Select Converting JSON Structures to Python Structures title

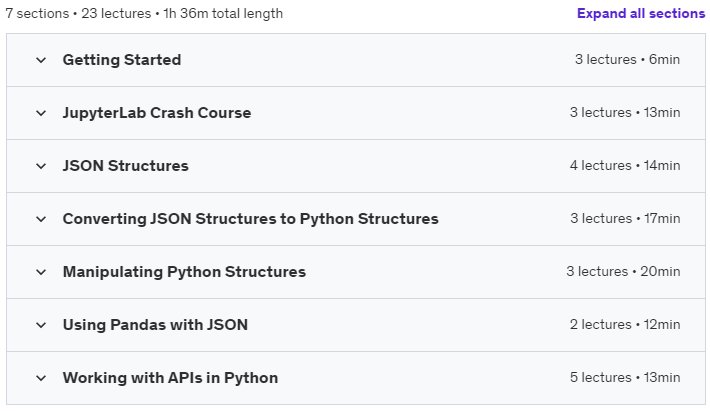(250, 219)
